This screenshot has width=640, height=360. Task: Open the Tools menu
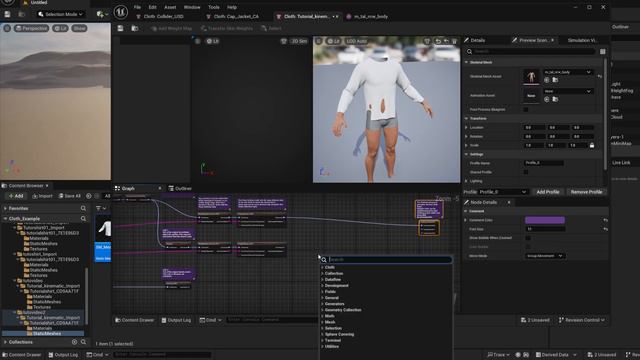click(x=214, y=7)
